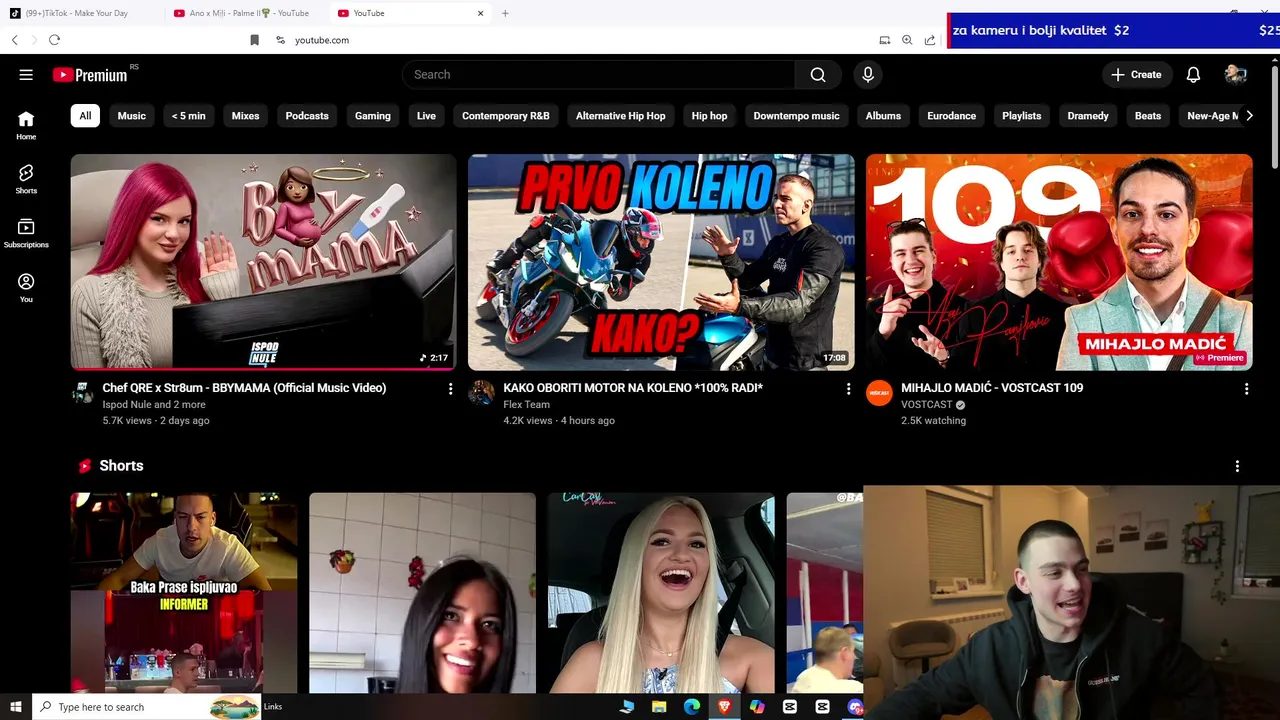The image size is (1280, 720).
Task: Select the < 5 min filter chip
Action: 188,116
